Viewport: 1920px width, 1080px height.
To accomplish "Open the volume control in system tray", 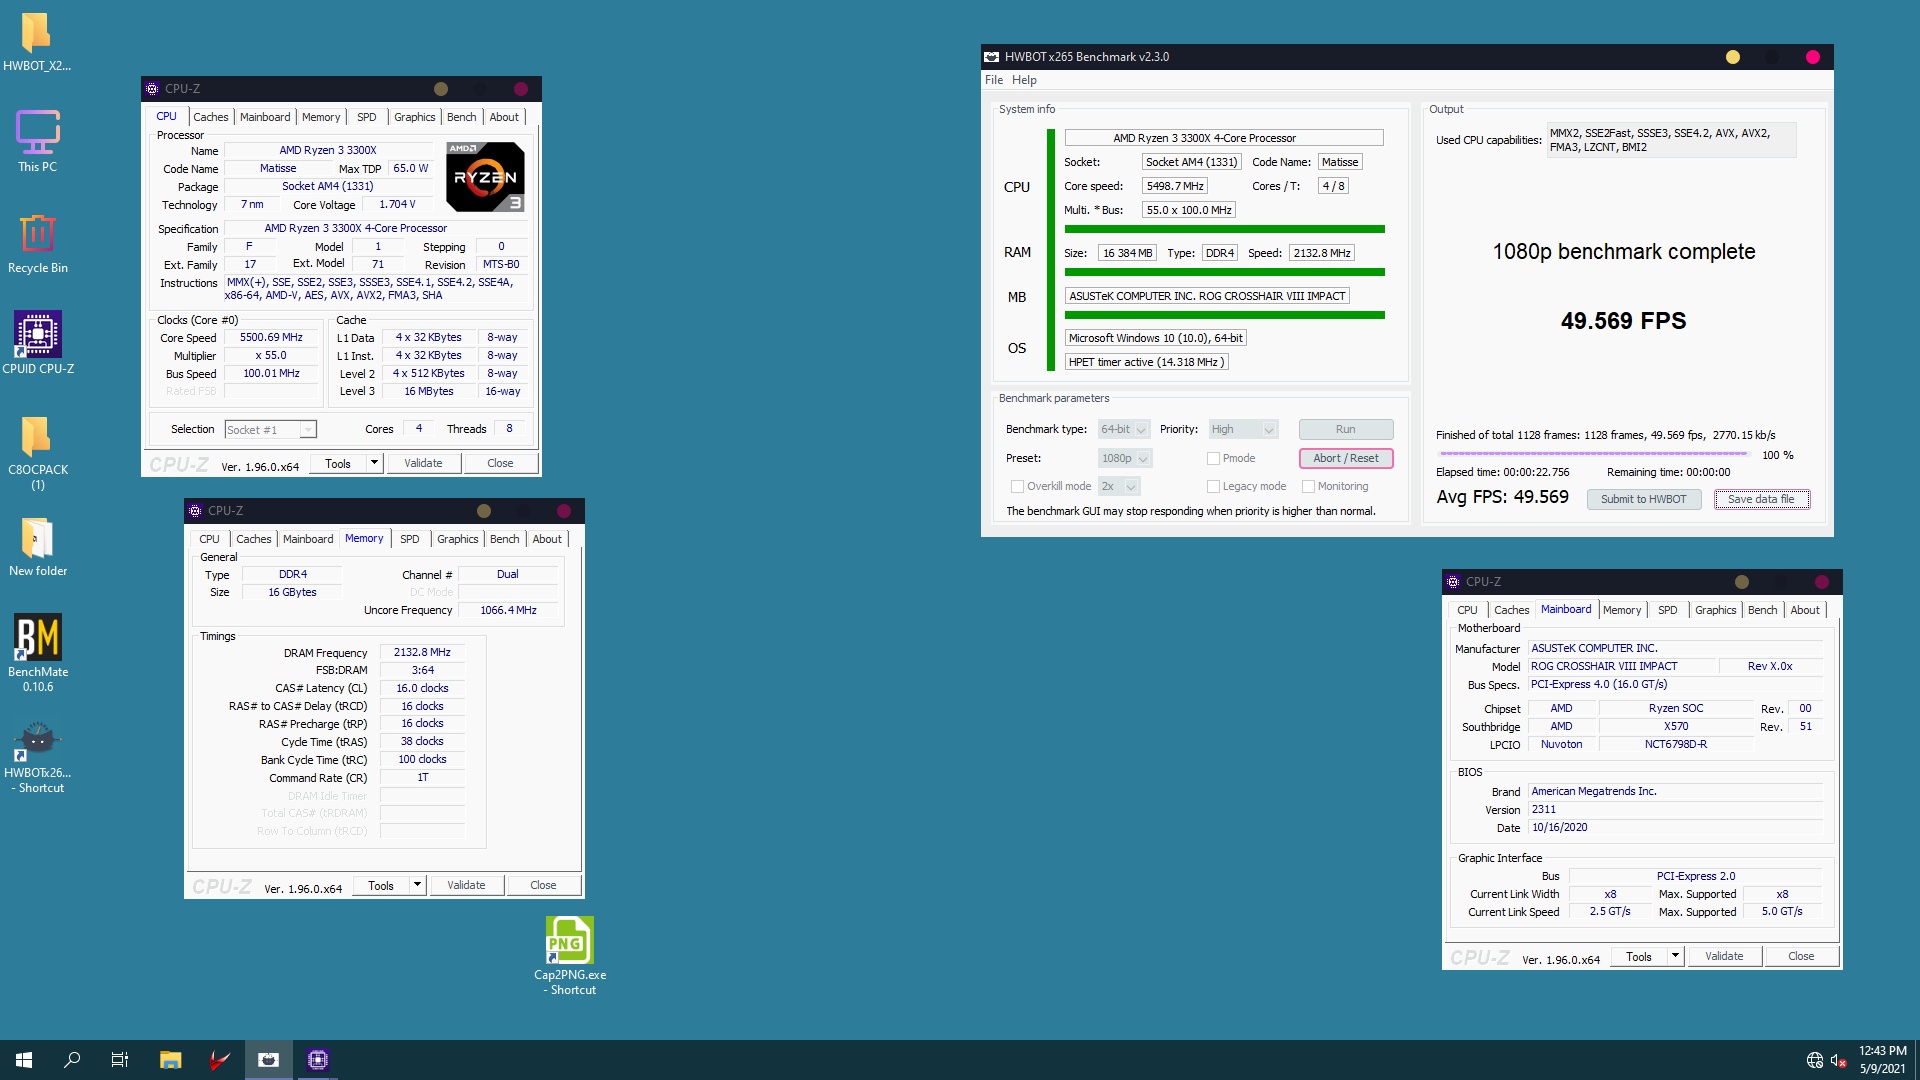I will click(1838, 1060).
